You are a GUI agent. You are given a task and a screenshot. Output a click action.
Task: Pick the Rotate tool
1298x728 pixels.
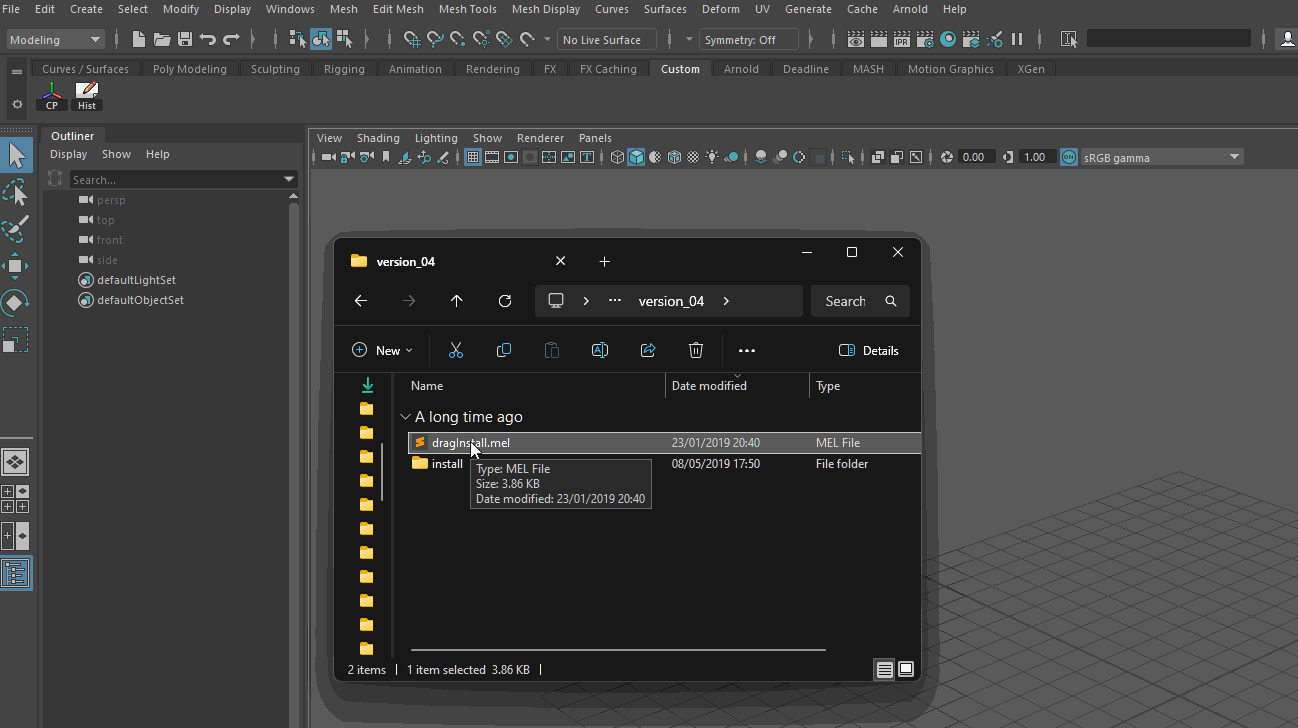point(16,302)
